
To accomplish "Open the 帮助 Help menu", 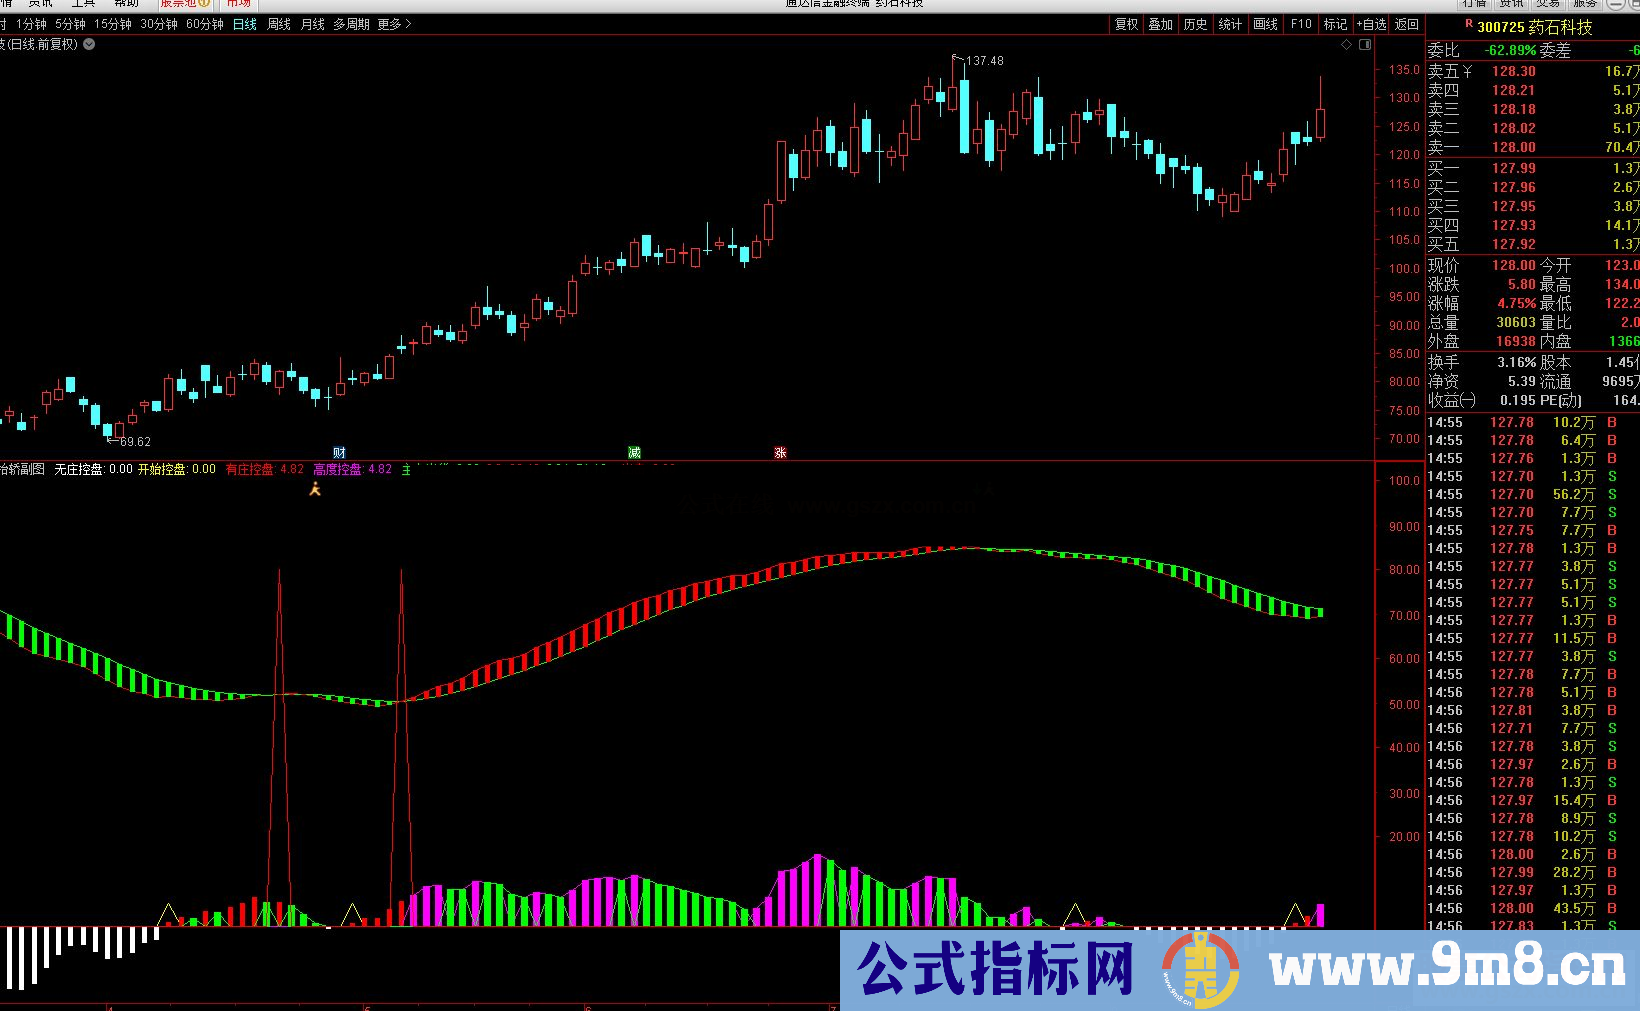I will point(125,4).
